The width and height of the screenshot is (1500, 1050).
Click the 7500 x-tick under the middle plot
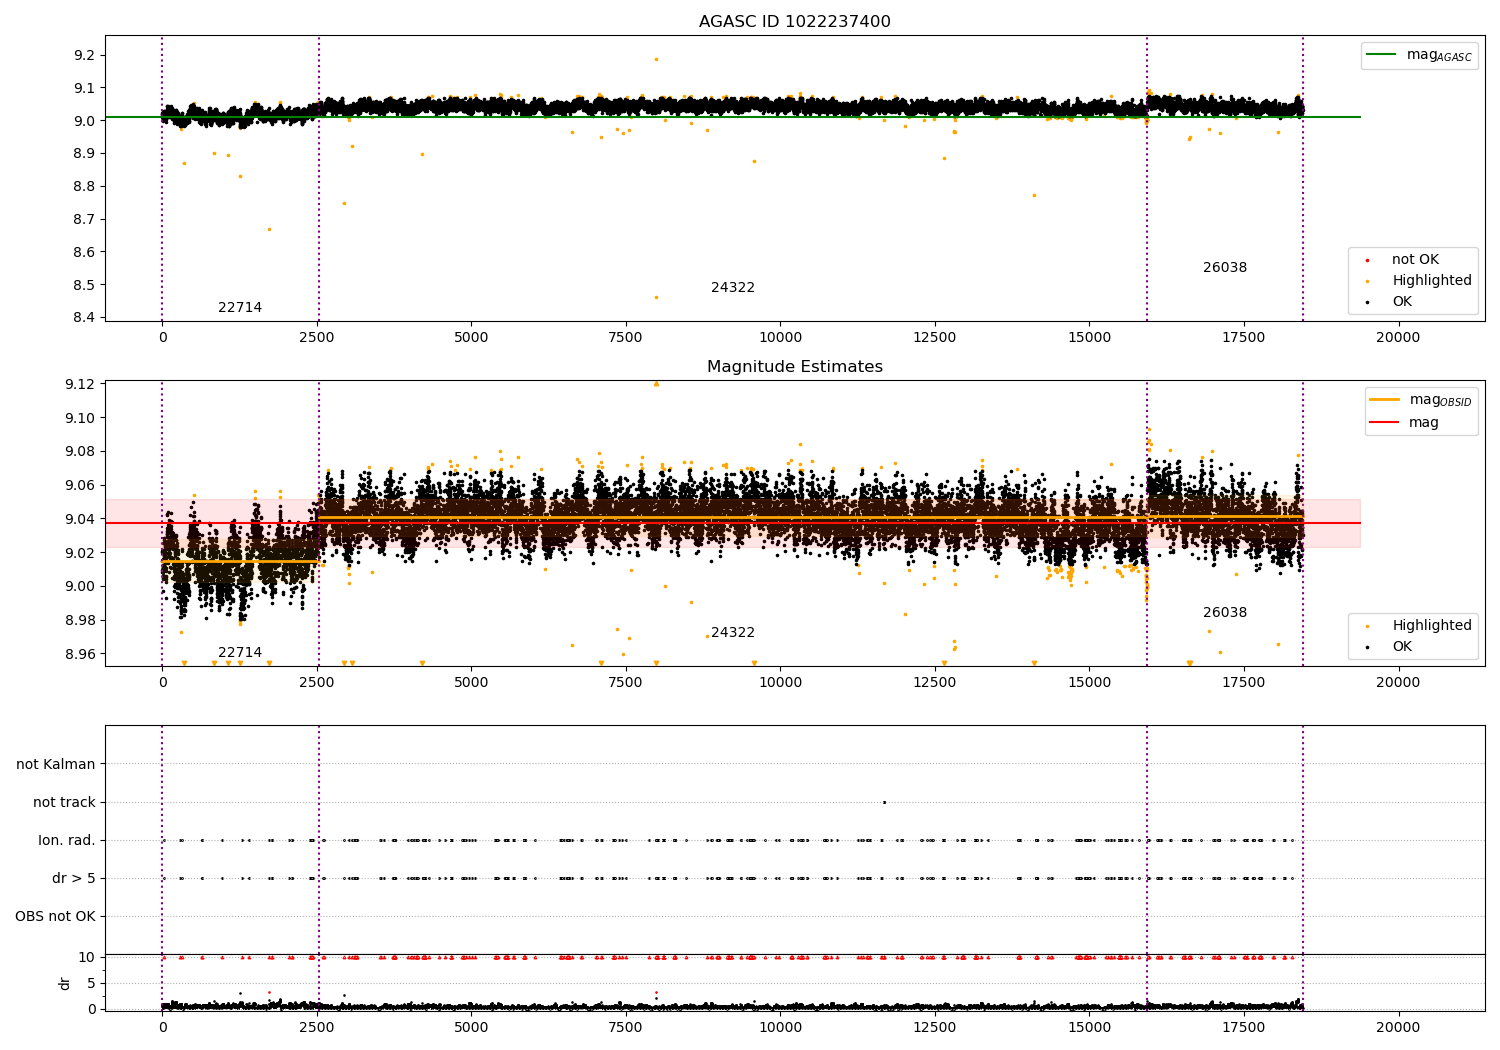click(626, 683)
